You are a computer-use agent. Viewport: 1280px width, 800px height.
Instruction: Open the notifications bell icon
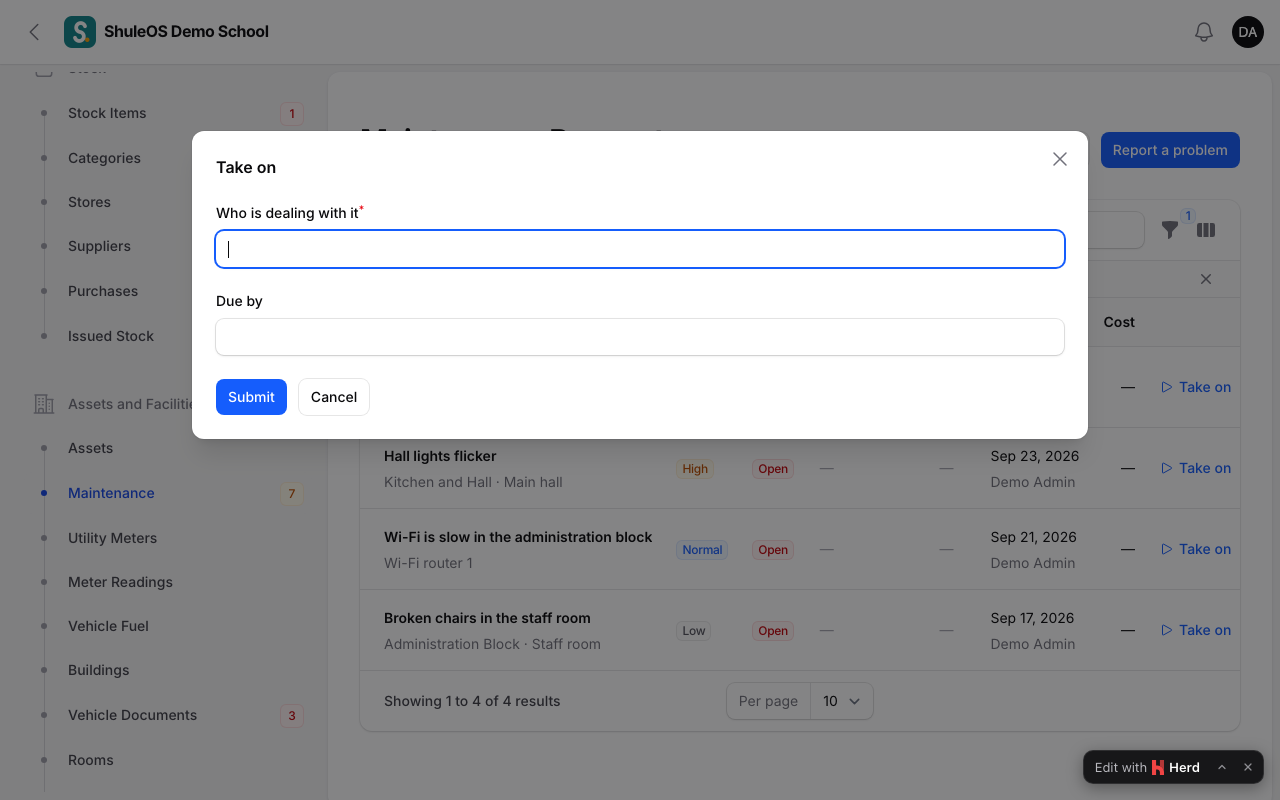[x=1204, y=32]
